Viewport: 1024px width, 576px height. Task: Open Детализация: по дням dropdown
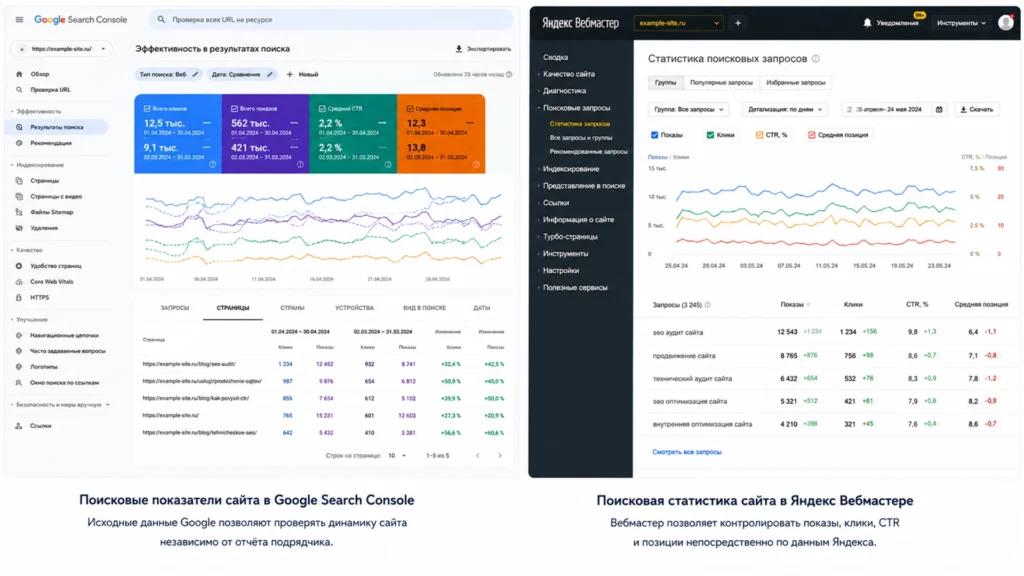click(x=785, y=110)
